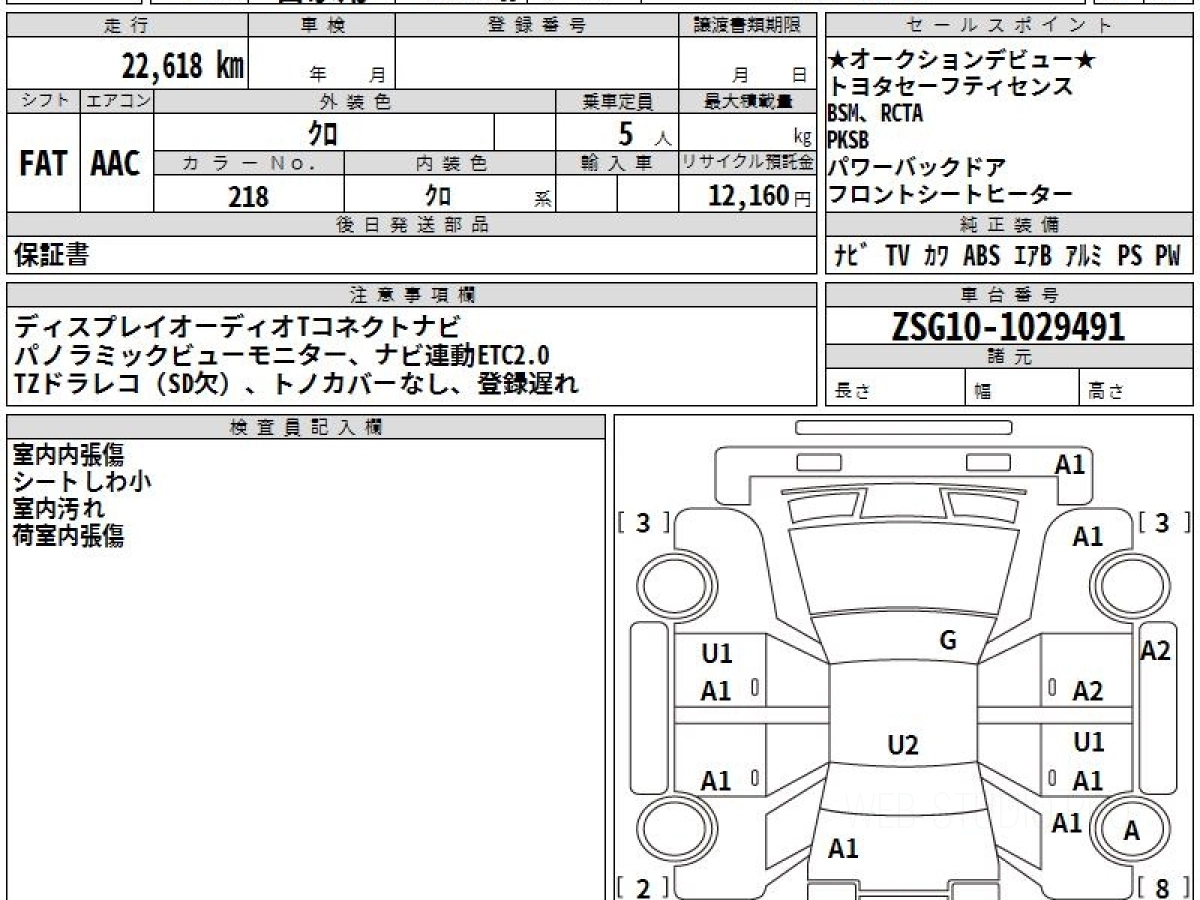This screenshot has height=900, width=1200.
Task: Click the パワーバックドア sales point
Action: pyautogui.click(x=917, y=167)
